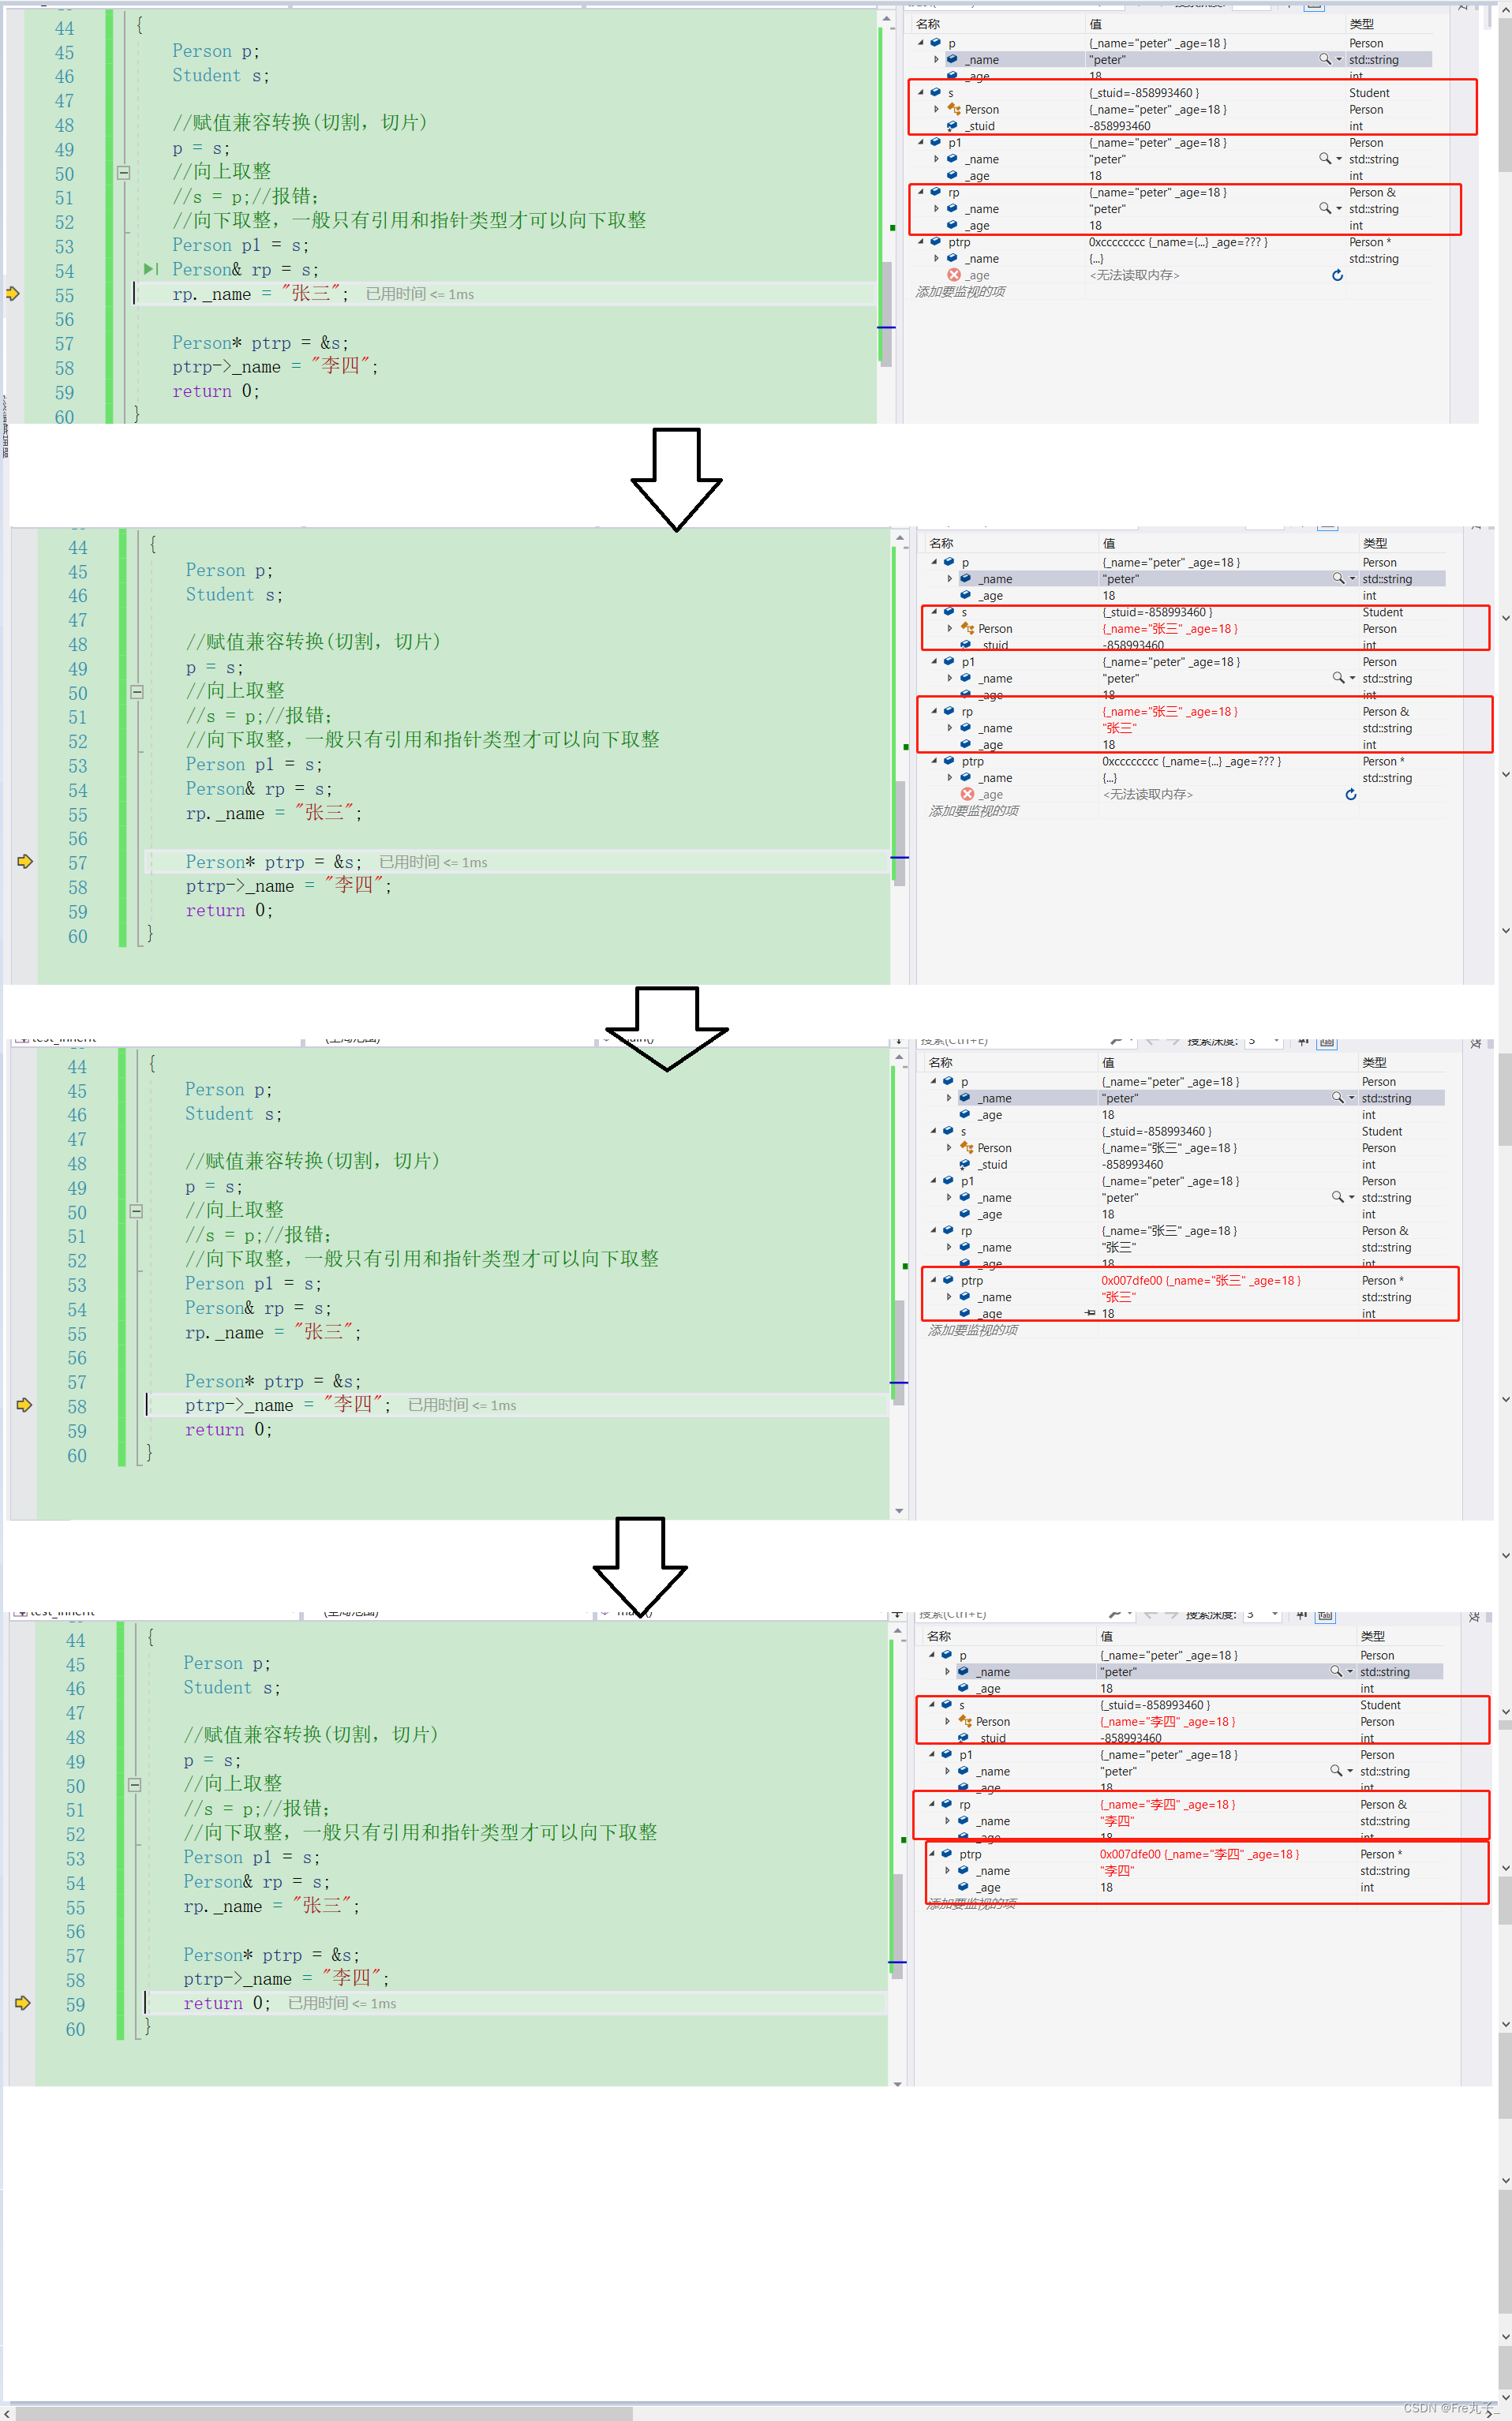The height and width of the screenshot is (2421, 1512).
Task: Click value 0x007dfe00 {_name="张三" _age=18}
Action: (1201, 1280)
